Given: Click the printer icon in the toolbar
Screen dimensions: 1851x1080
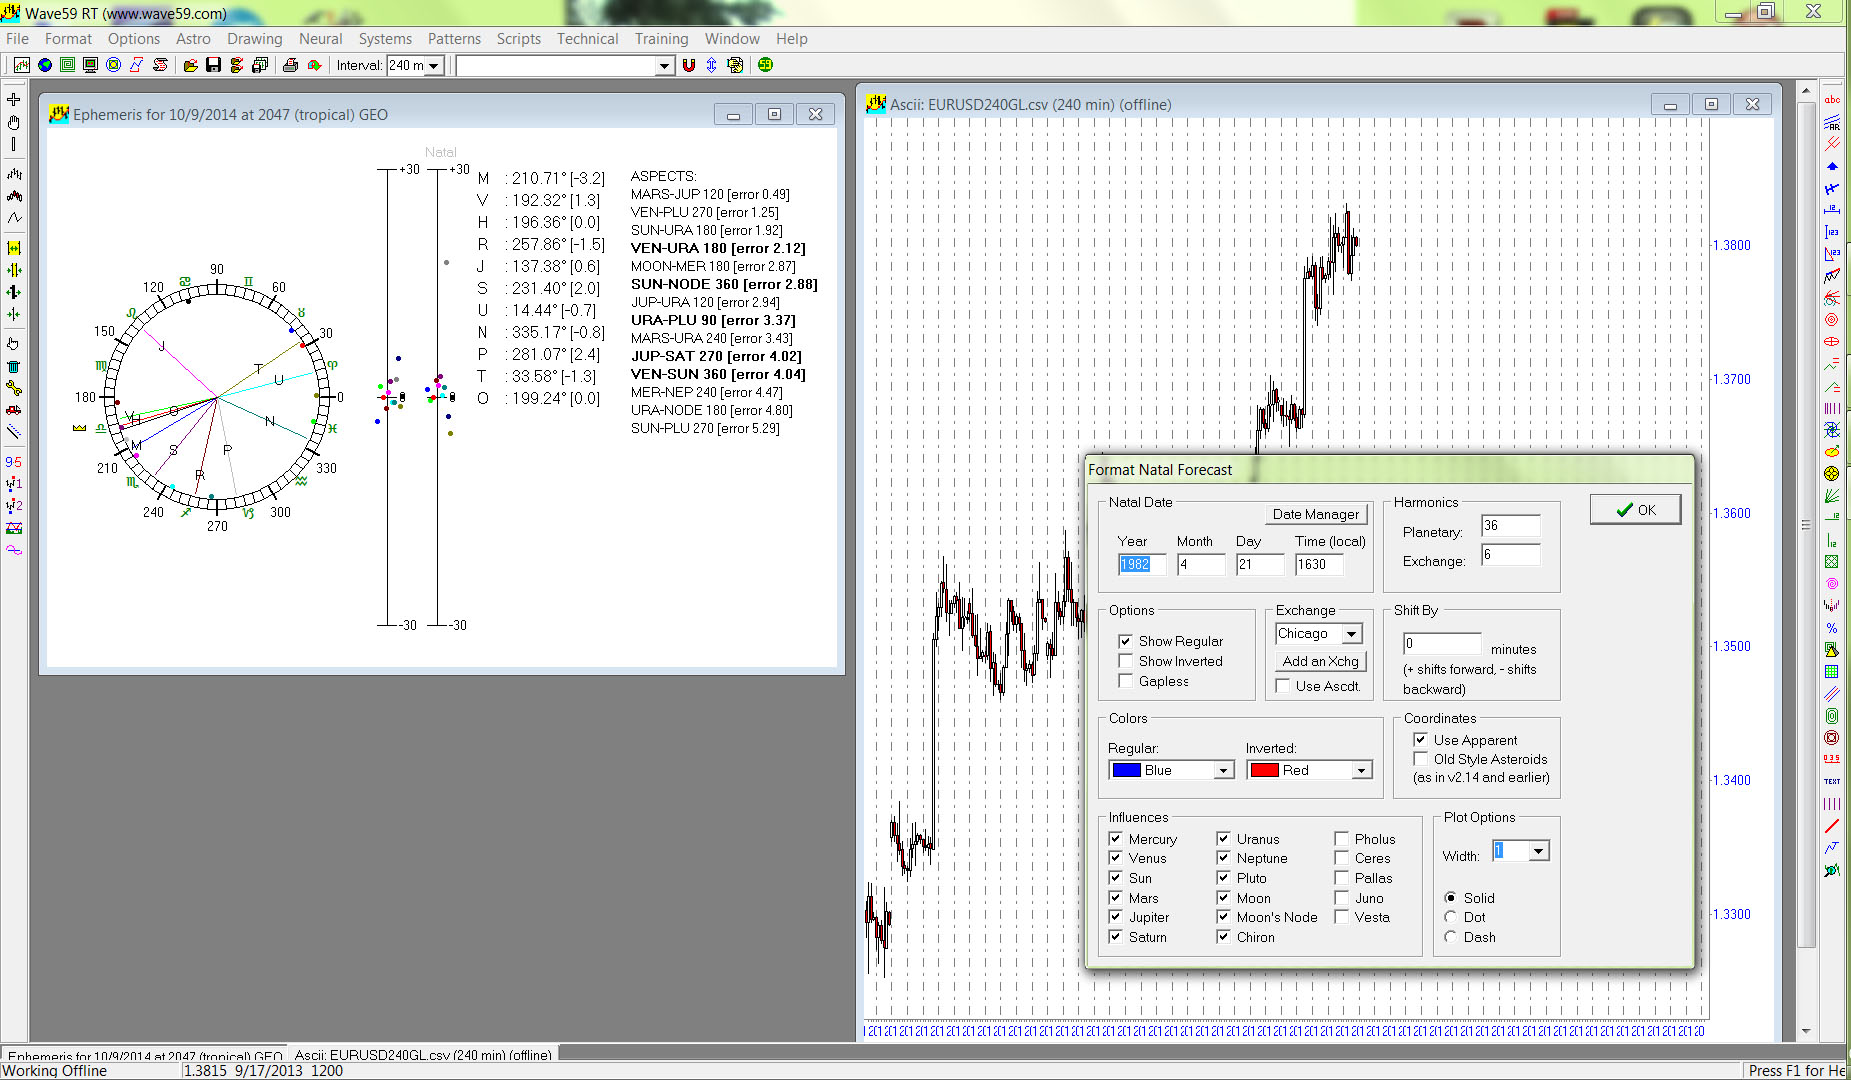Looking at the screenshot, I should click(x=290, y=65).
